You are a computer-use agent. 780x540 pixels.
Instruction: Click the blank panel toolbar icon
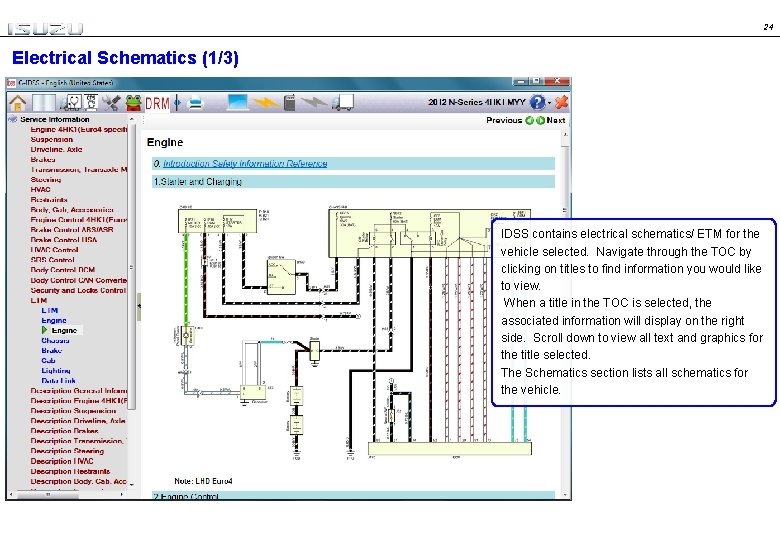44,102
